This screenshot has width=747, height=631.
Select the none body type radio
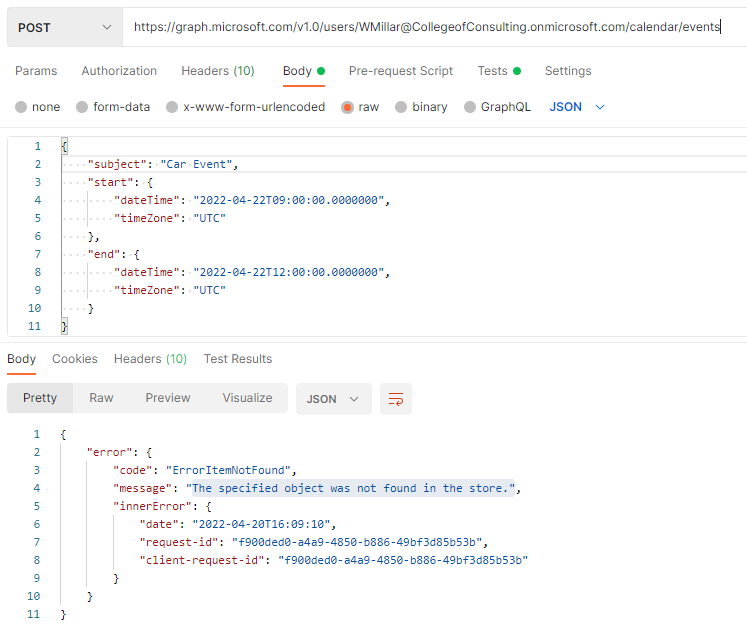[21, 107]
